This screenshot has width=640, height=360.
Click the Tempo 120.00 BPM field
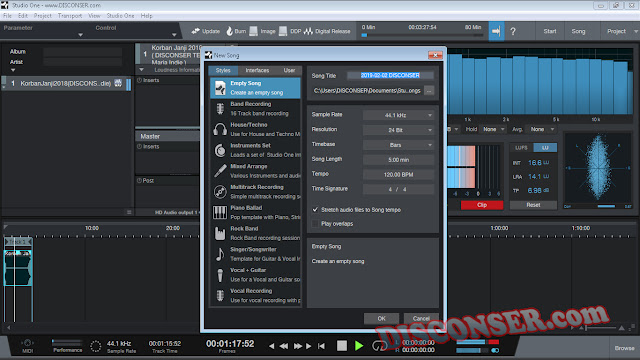click(x=398, y=174)
